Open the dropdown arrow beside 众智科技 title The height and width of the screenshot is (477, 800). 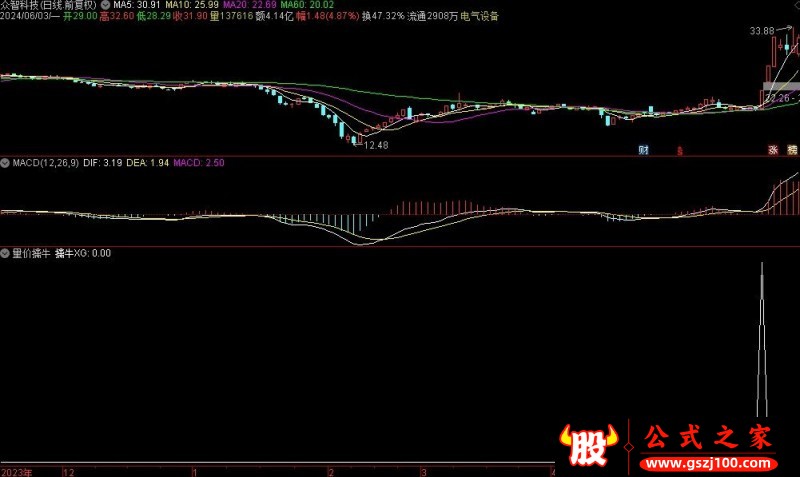coord(105,5)
